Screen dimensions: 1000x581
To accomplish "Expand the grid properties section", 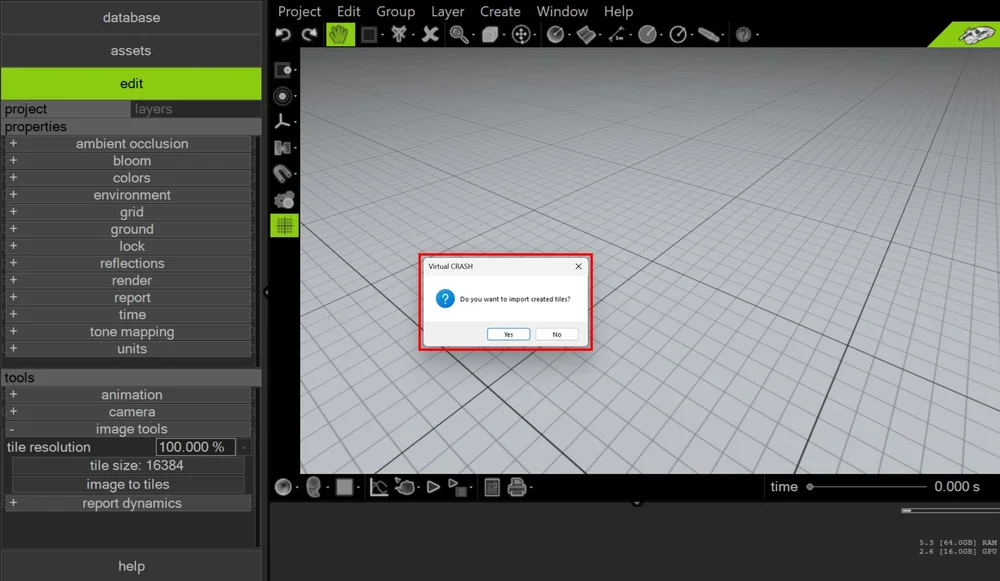I will 128,212.
